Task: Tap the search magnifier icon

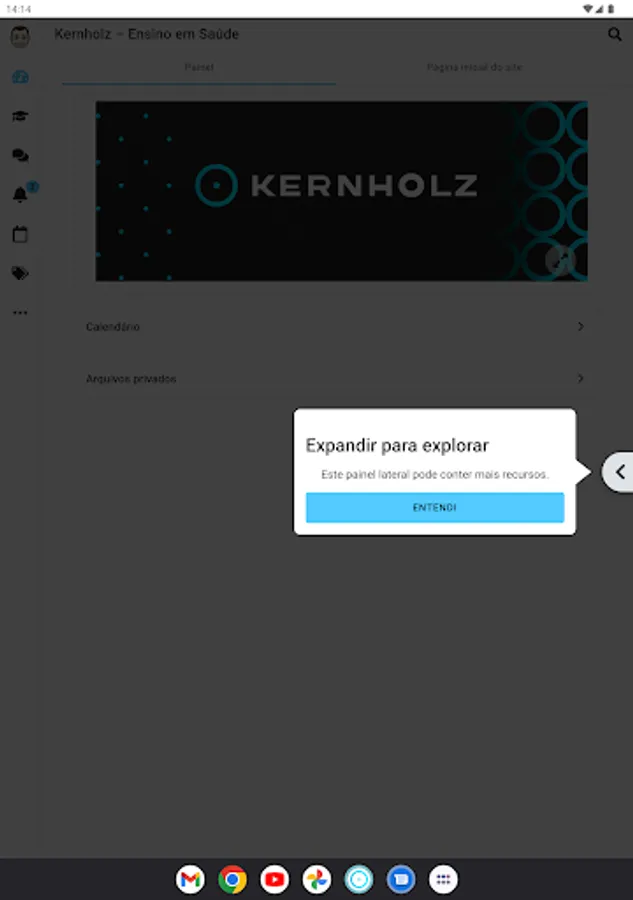Action: [615, 34]
